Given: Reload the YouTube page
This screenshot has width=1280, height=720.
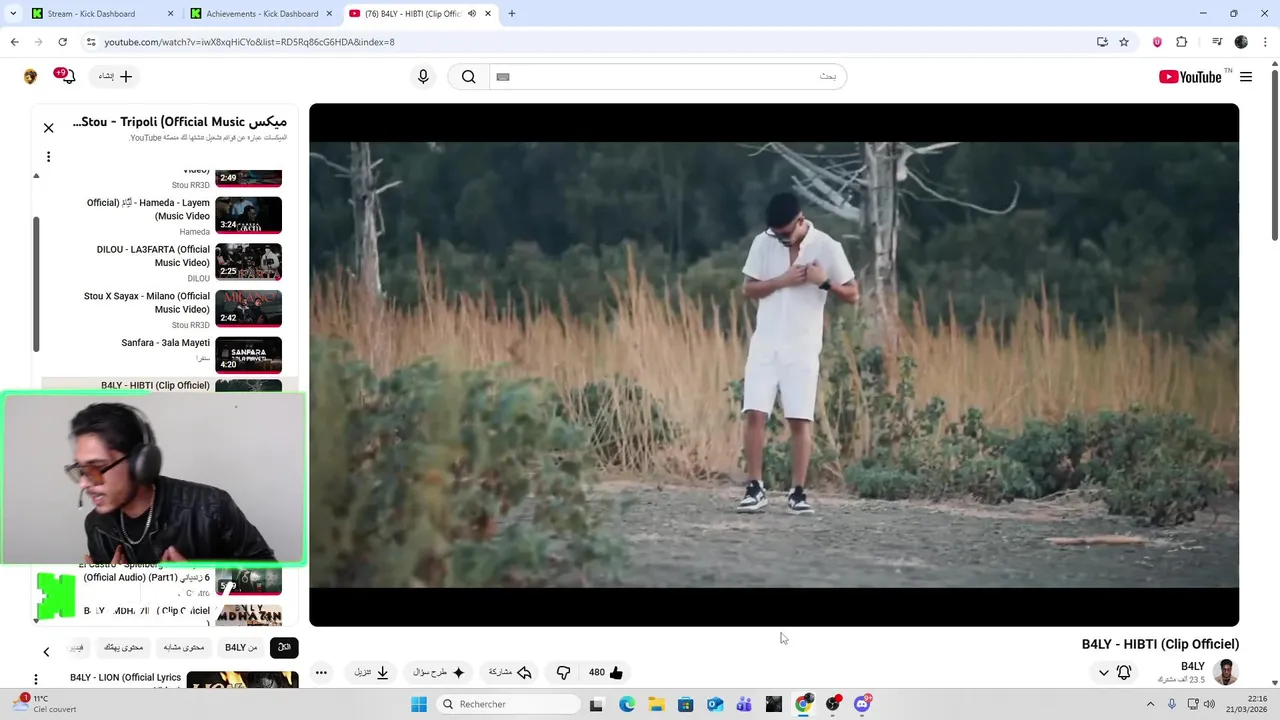Looking at the screenshot, I should point(62,42).
